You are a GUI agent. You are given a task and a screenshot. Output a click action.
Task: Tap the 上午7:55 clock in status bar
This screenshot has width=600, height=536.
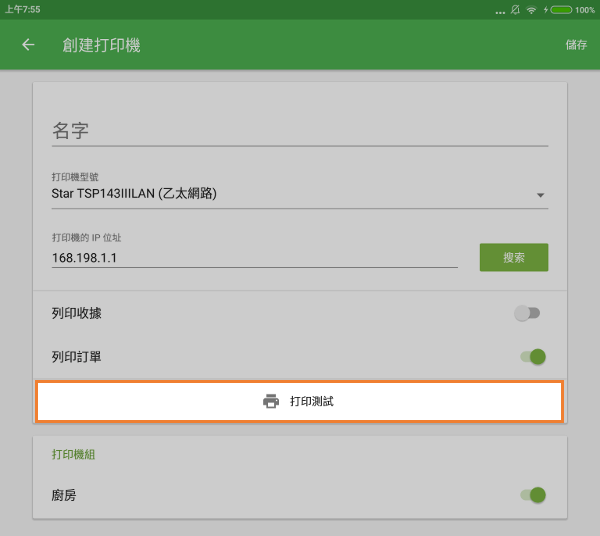point(23,10)
